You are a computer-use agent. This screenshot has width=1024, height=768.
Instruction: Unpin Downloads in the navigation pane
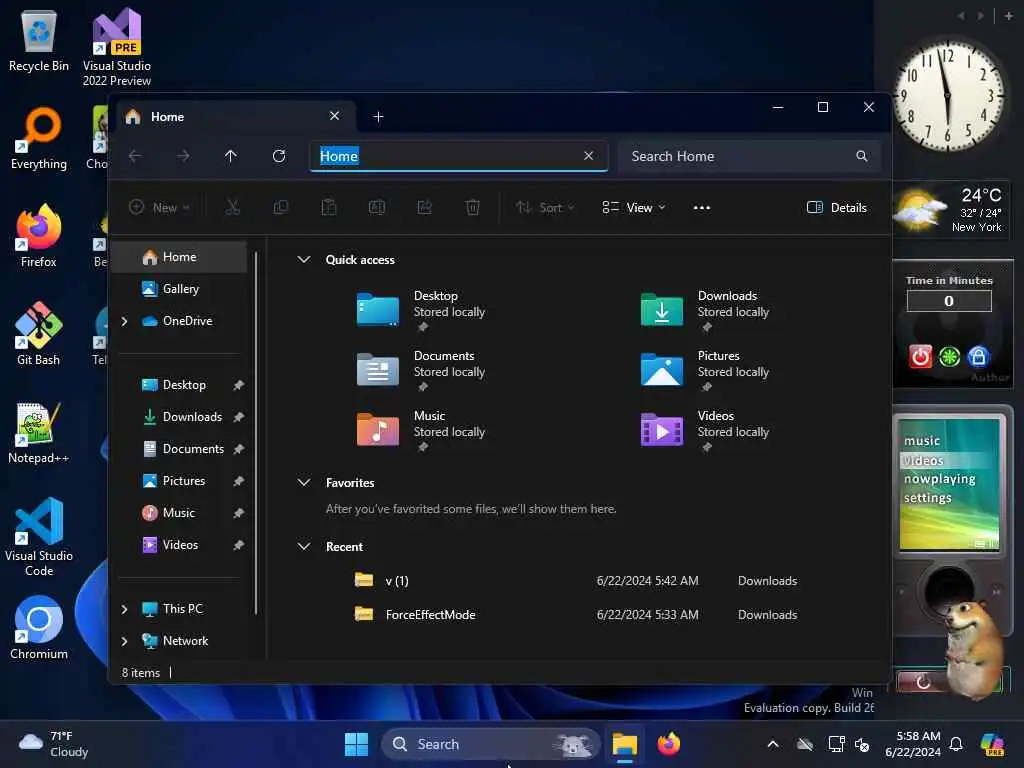coord(238,417)
